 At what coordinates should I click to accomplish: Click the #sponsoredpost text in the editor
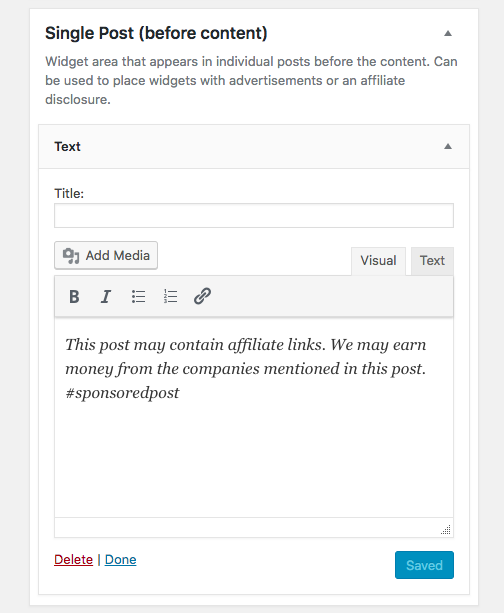pos(122,393)
